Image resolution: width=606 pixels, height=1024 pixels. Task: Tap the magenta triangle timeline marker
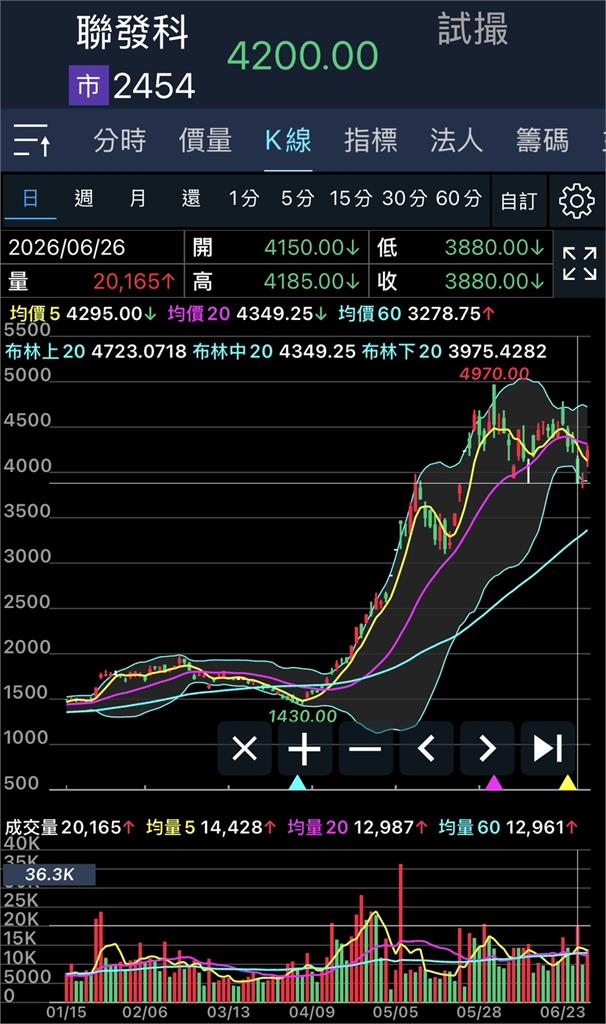tap(494, 782)
